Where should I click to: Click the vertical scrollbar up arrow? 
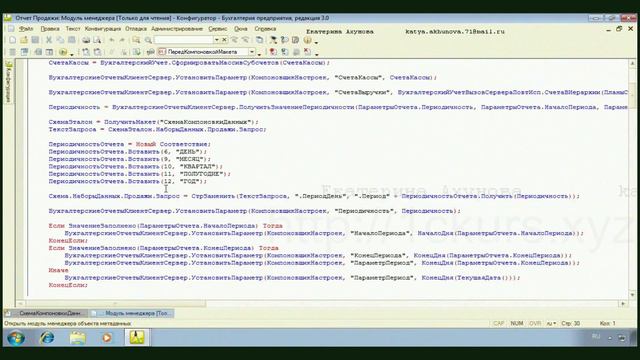click(x=632, y=63)
